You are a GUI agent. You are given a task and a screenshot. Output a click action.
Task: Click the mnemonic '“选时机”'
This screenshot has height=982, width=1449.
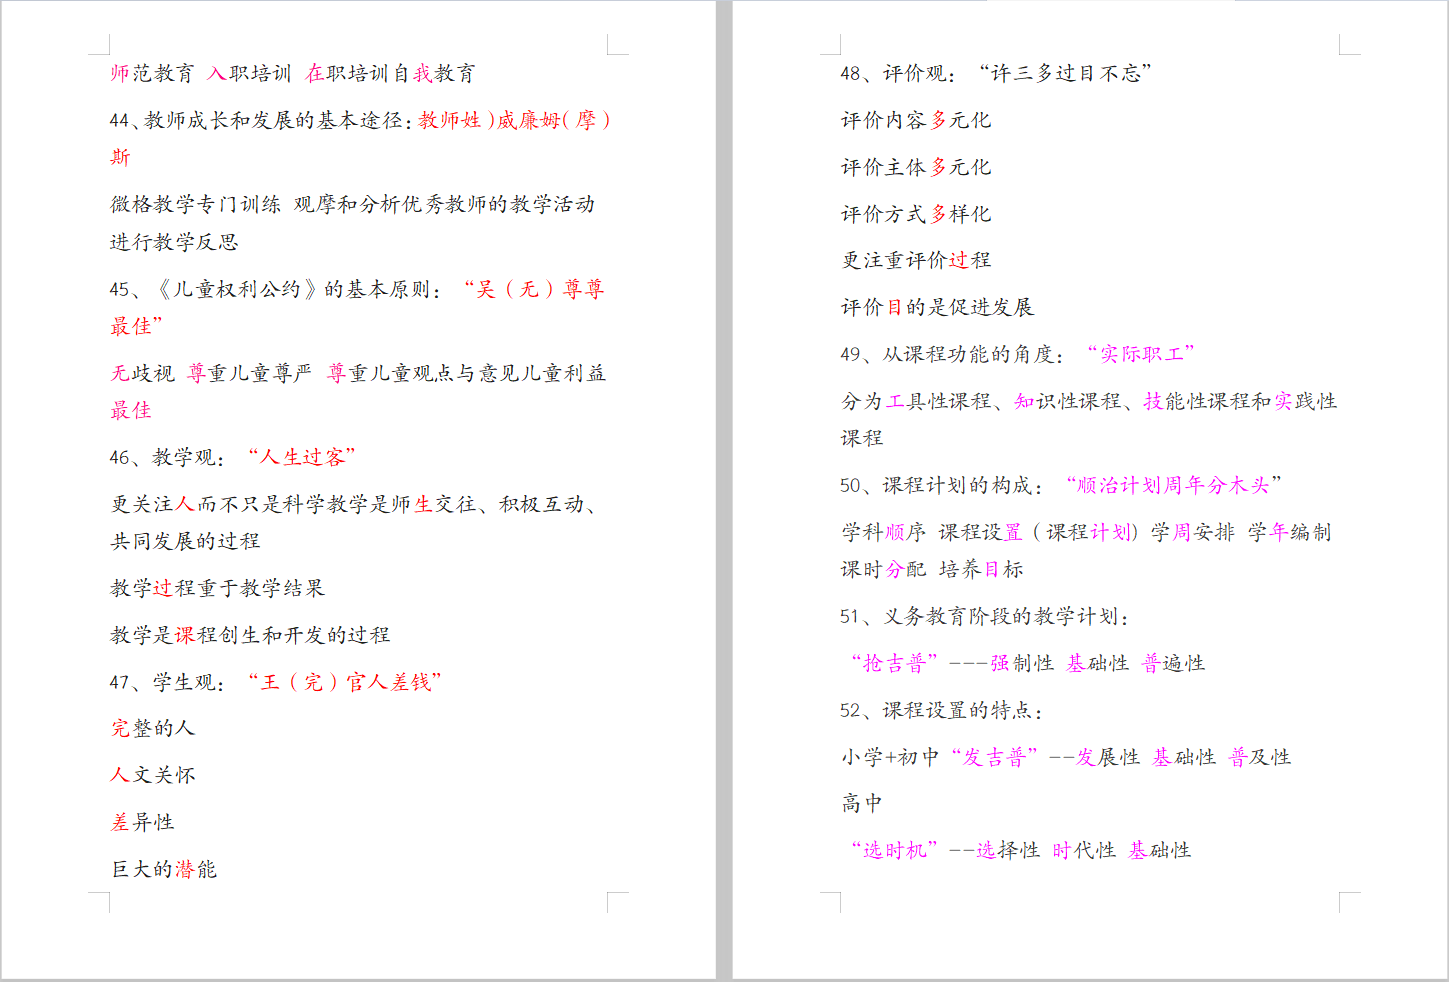pos(894,850)
